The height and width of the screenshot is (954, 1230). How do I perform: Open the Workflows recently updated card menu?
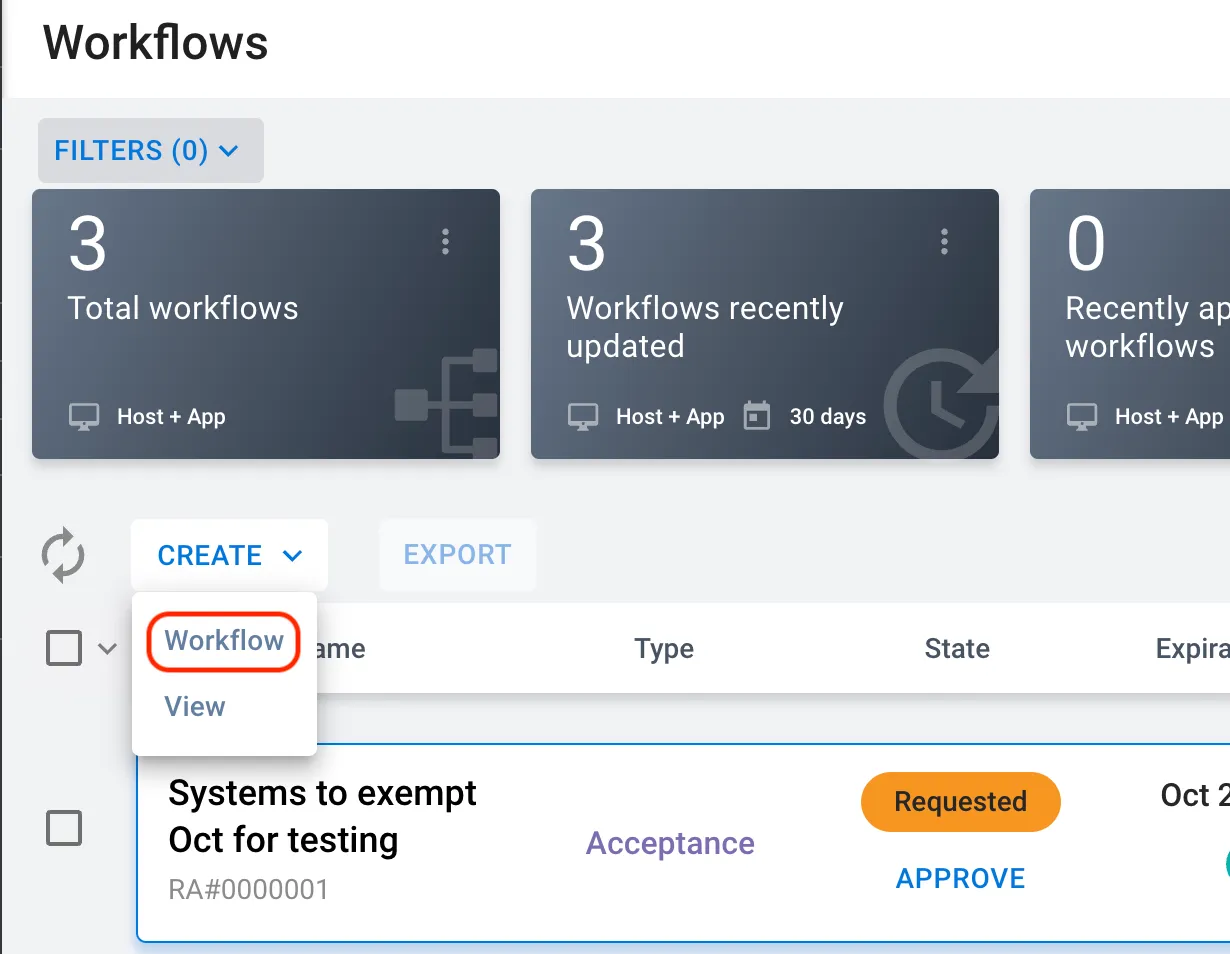[x=944, y=241]
